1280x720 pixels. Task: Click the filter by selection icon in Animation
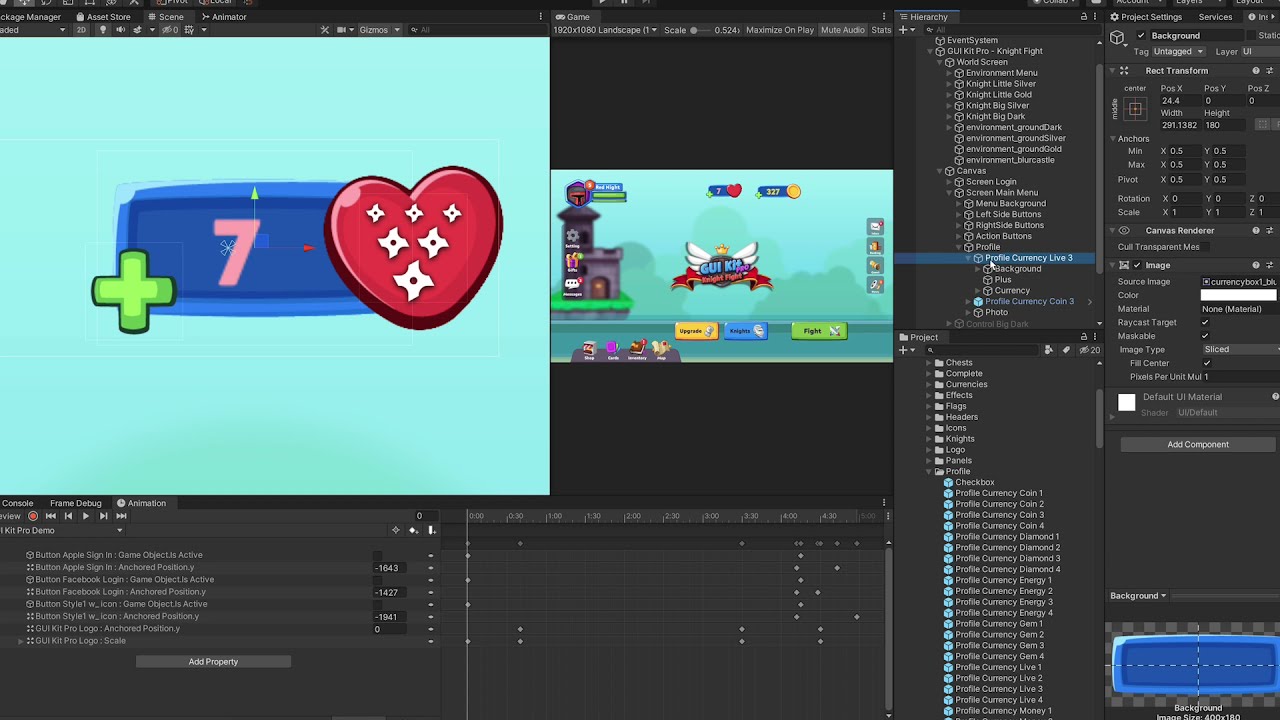(x=396, y=530)
